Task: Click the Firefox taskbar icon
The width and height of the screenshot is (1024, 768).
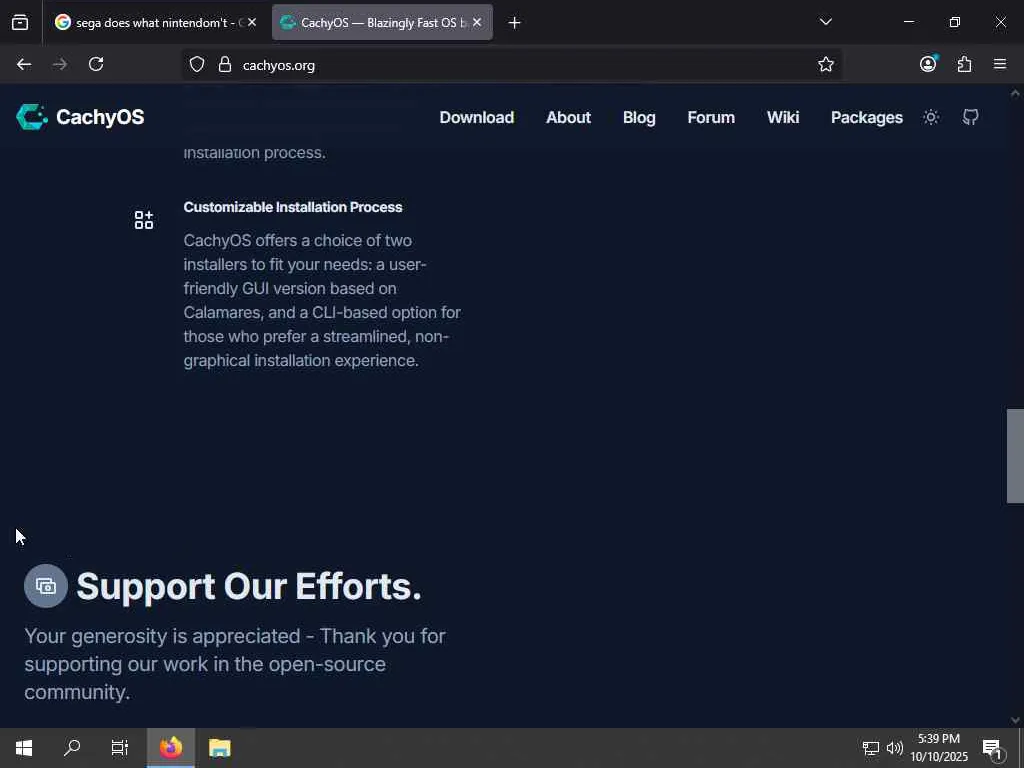Action: click(x=171, y=748)
